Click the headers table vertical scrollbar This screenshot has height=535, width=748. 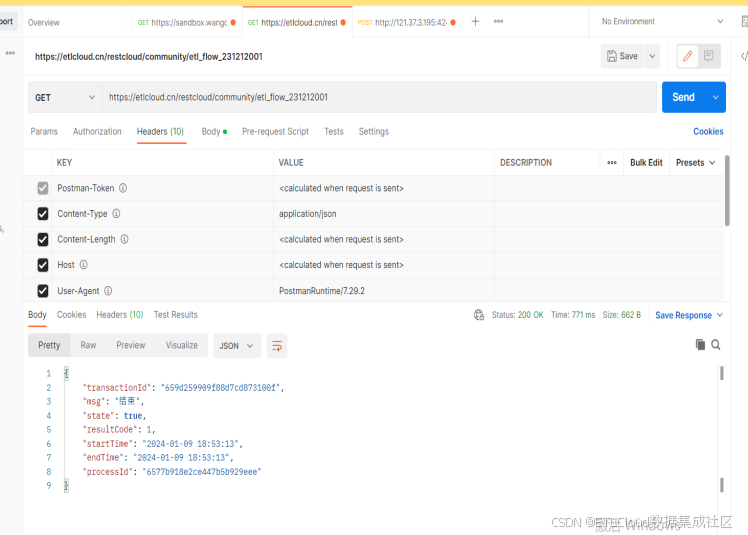click(727, 190)
